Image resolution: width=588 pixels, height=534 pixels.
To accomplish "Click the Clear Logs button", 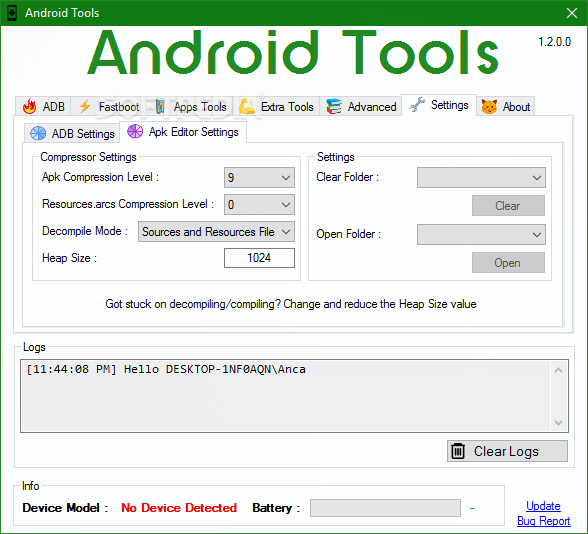I will pos(507,451).
